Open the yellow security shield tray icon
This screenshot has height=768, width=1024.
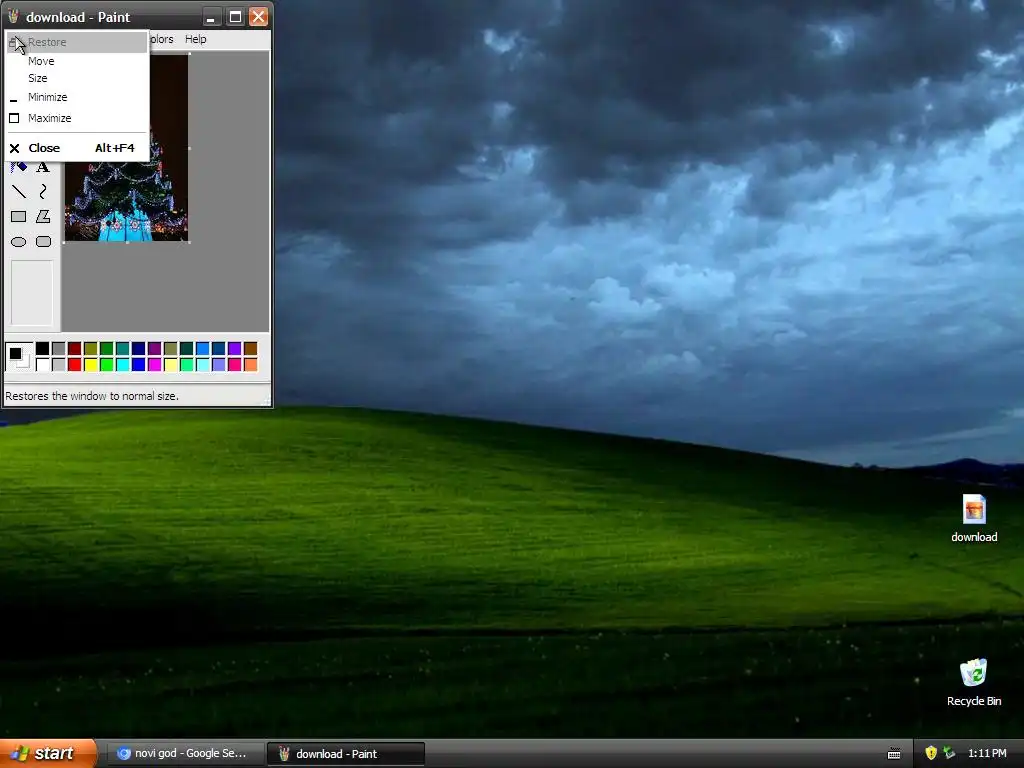(931, 753)
